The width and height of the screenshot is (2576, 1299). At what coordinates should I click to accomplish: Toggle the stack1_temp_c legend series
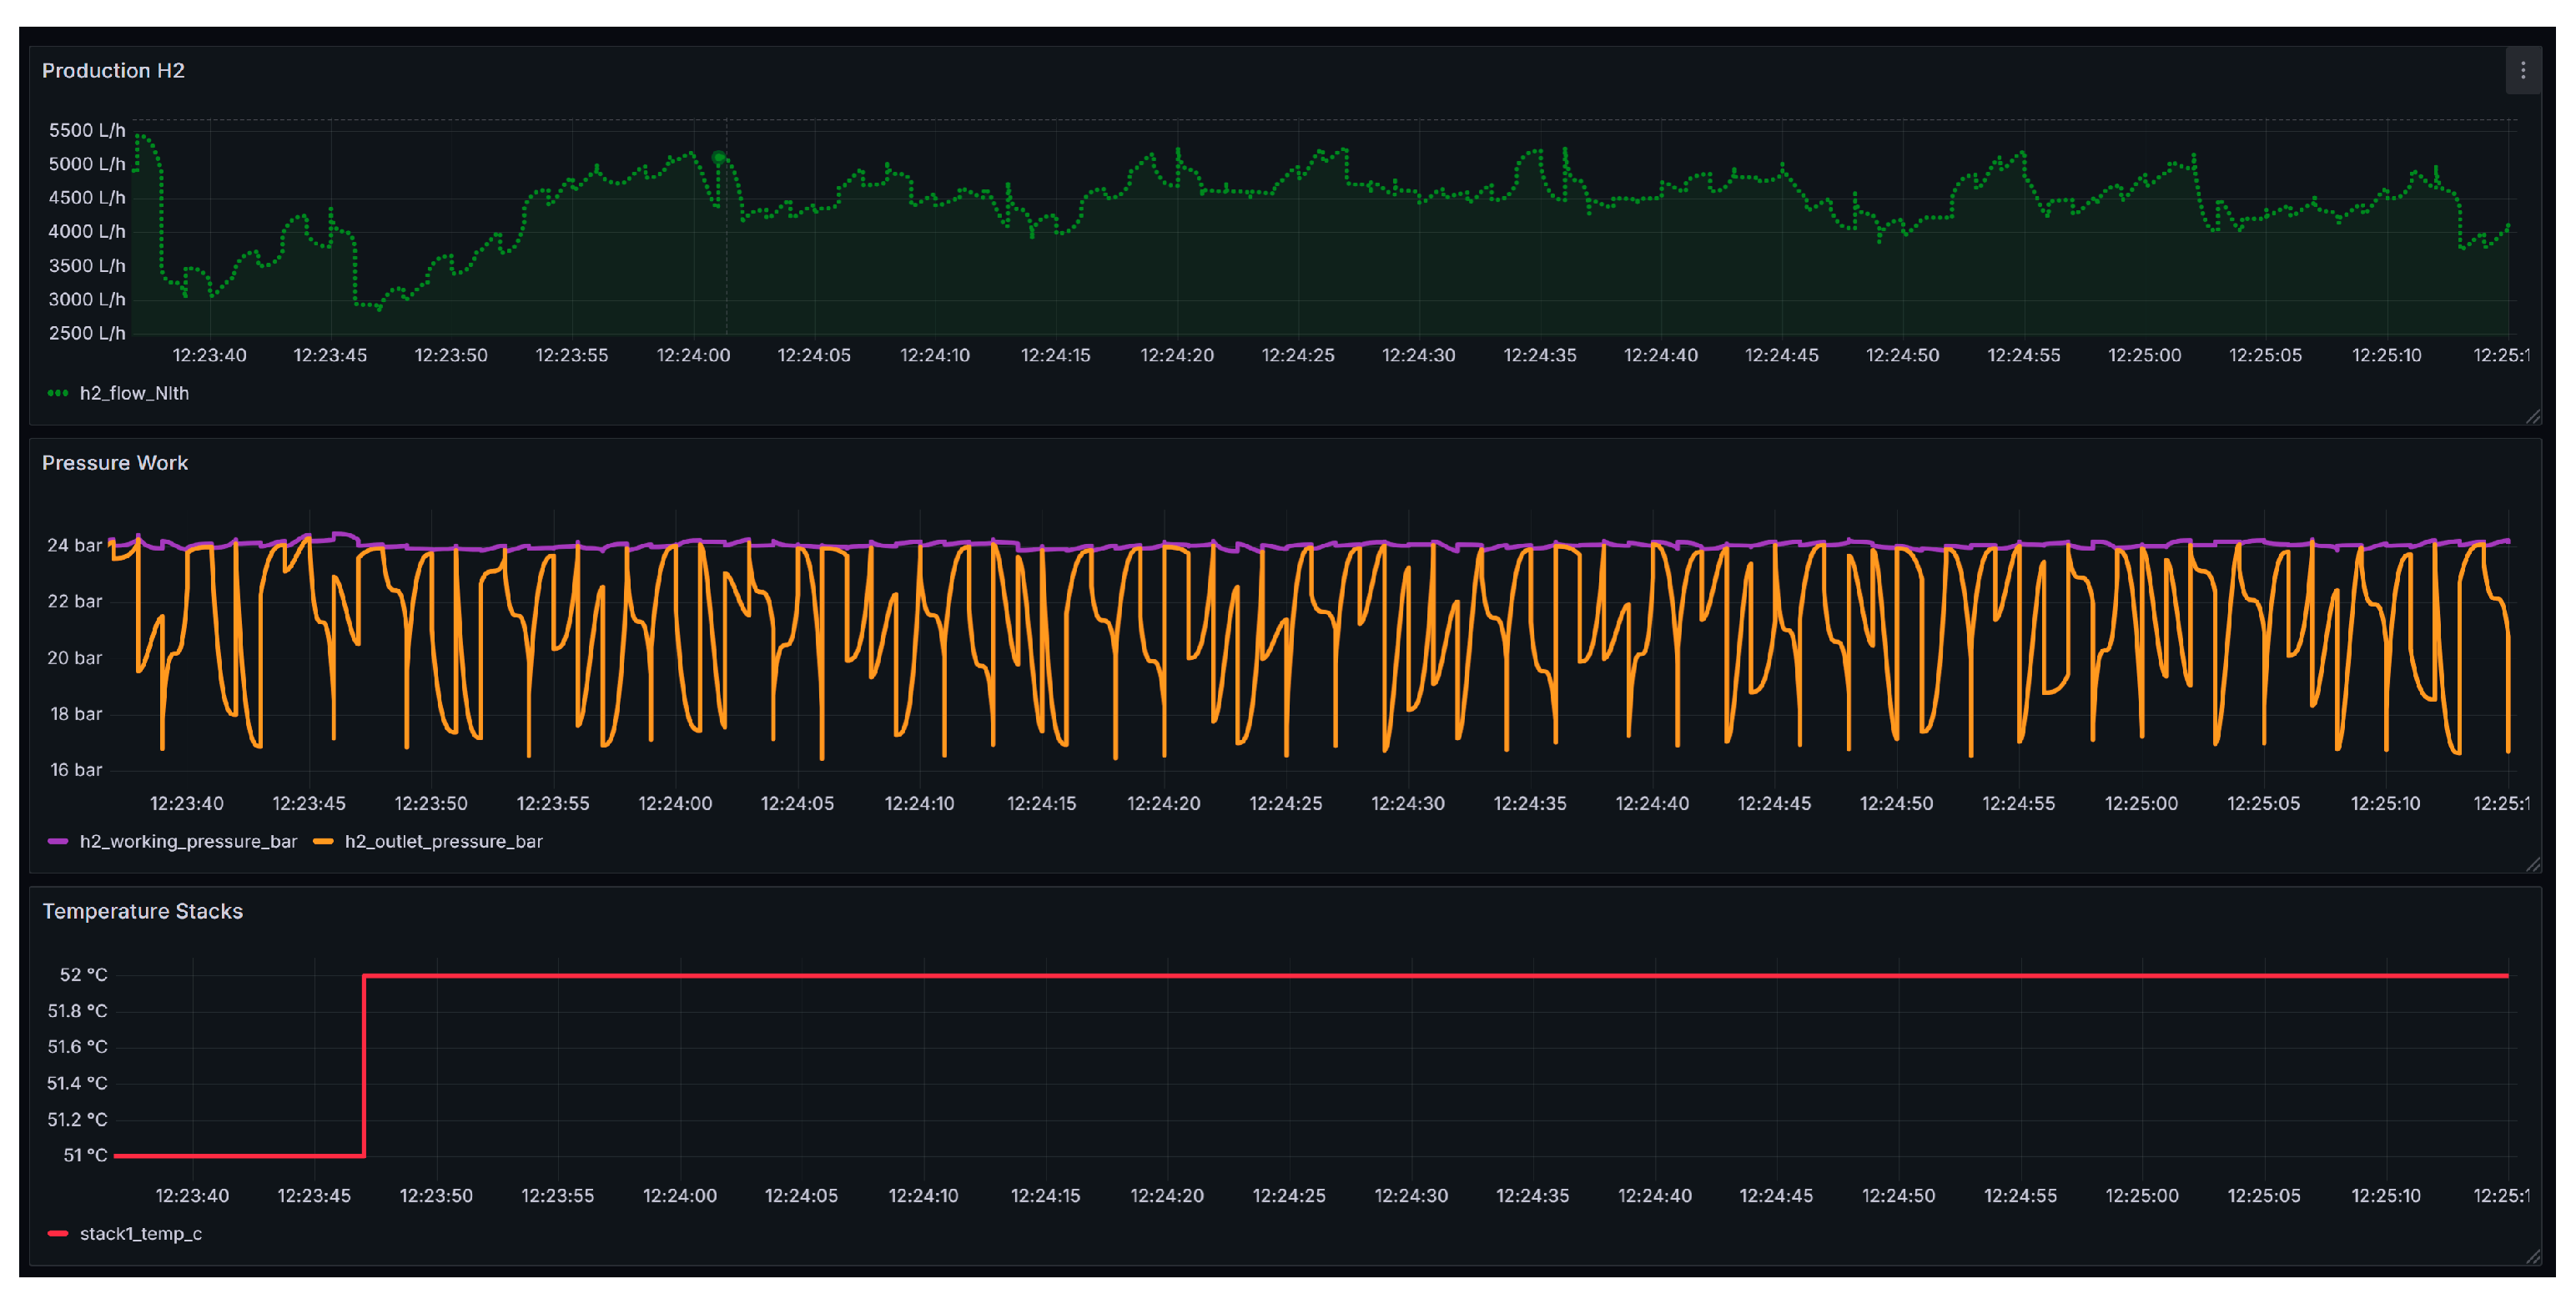[x=141, y=1233]
